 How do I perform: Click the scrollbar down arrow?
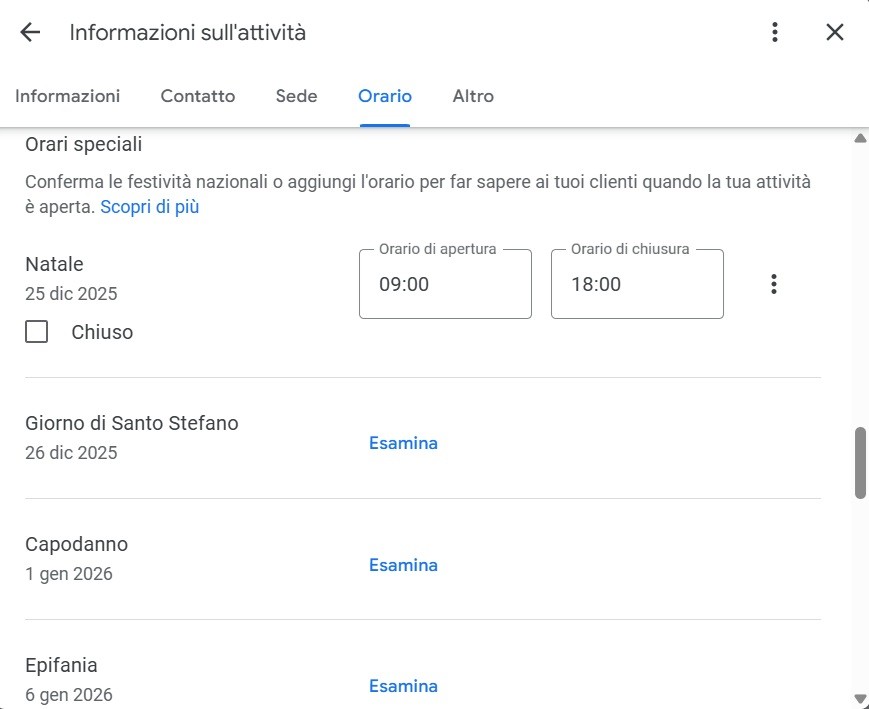(859, 700)
